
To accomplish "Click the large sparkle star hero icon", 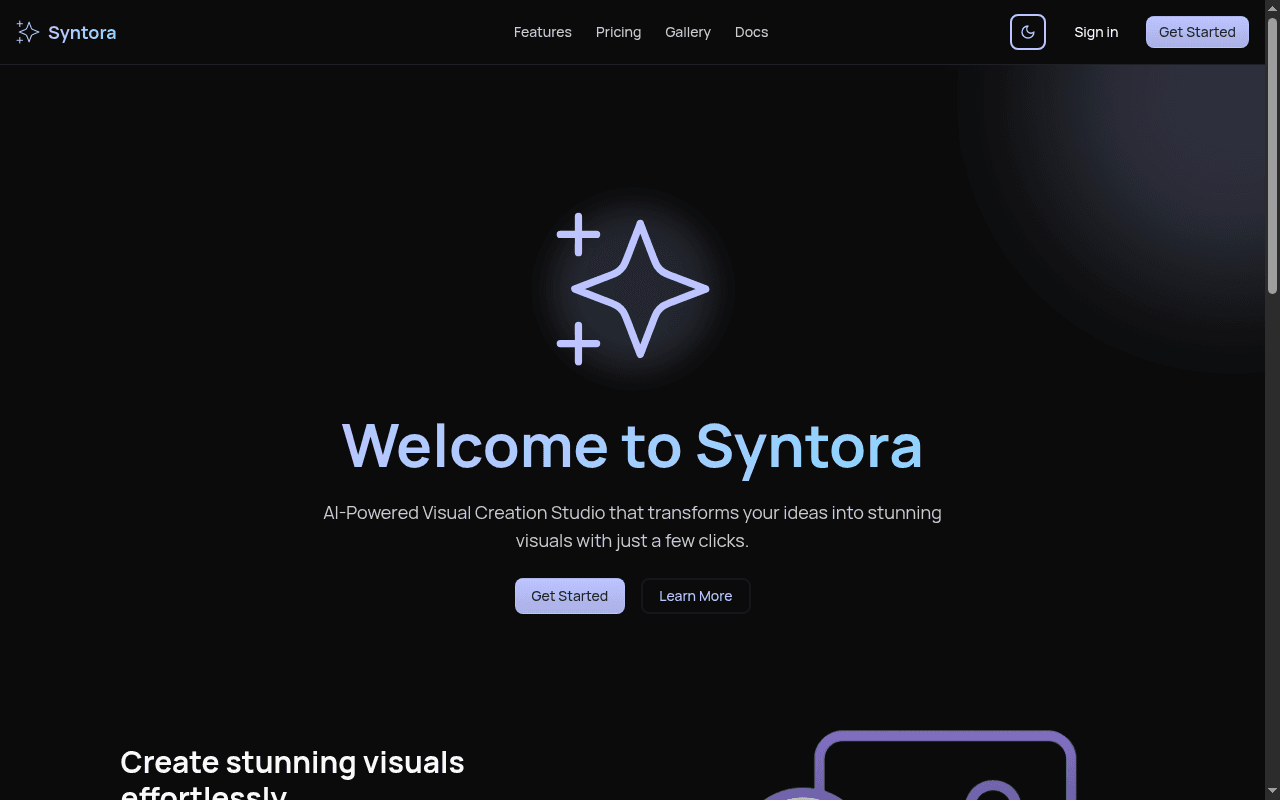I will tap(633, 289).
